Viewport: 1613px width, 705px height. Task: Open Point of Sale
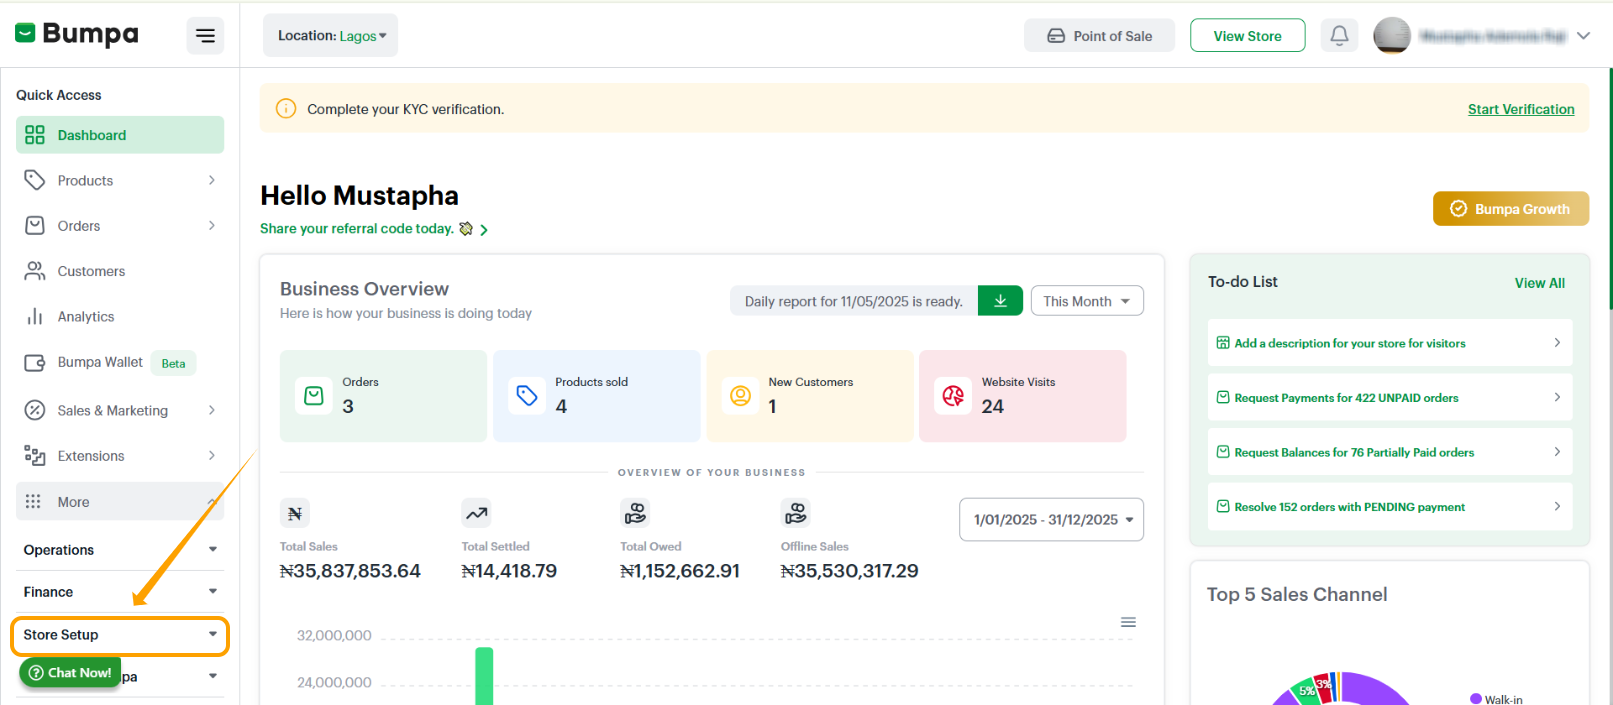click(1099, 36)
